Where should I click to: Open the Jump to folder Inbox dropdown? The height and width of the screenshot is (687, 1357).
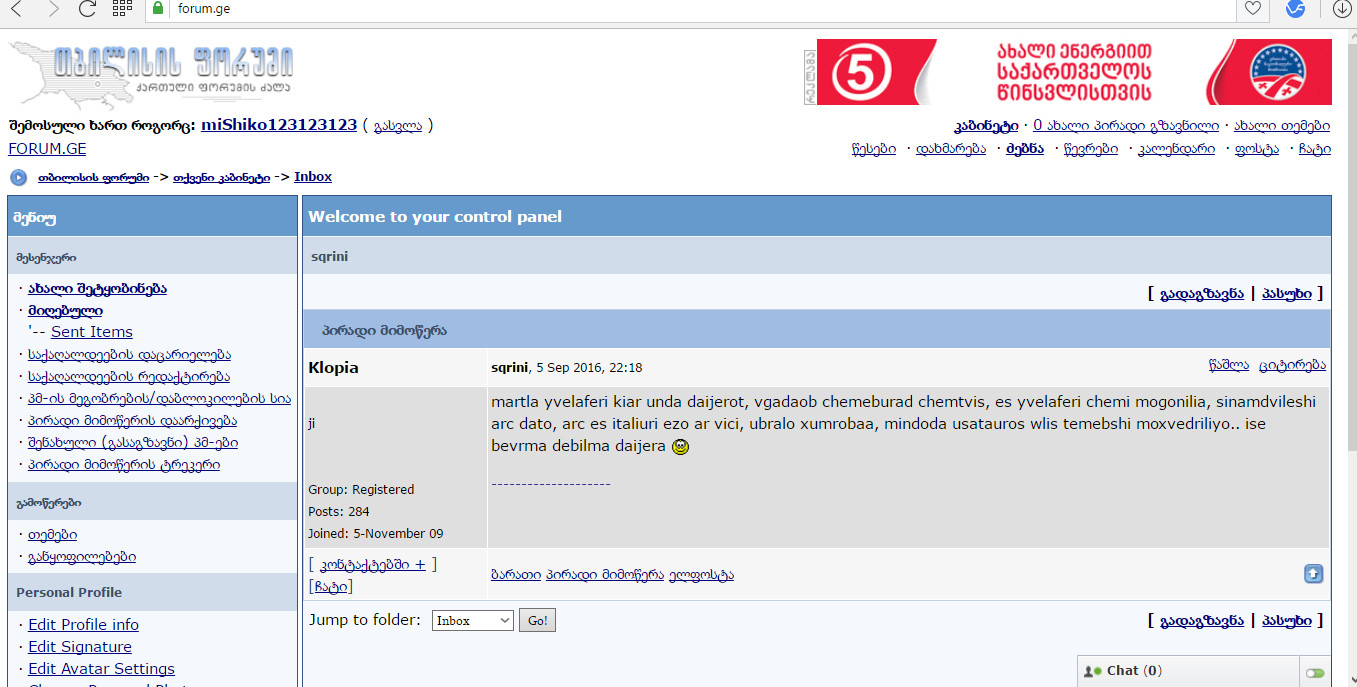coord(473,621)
